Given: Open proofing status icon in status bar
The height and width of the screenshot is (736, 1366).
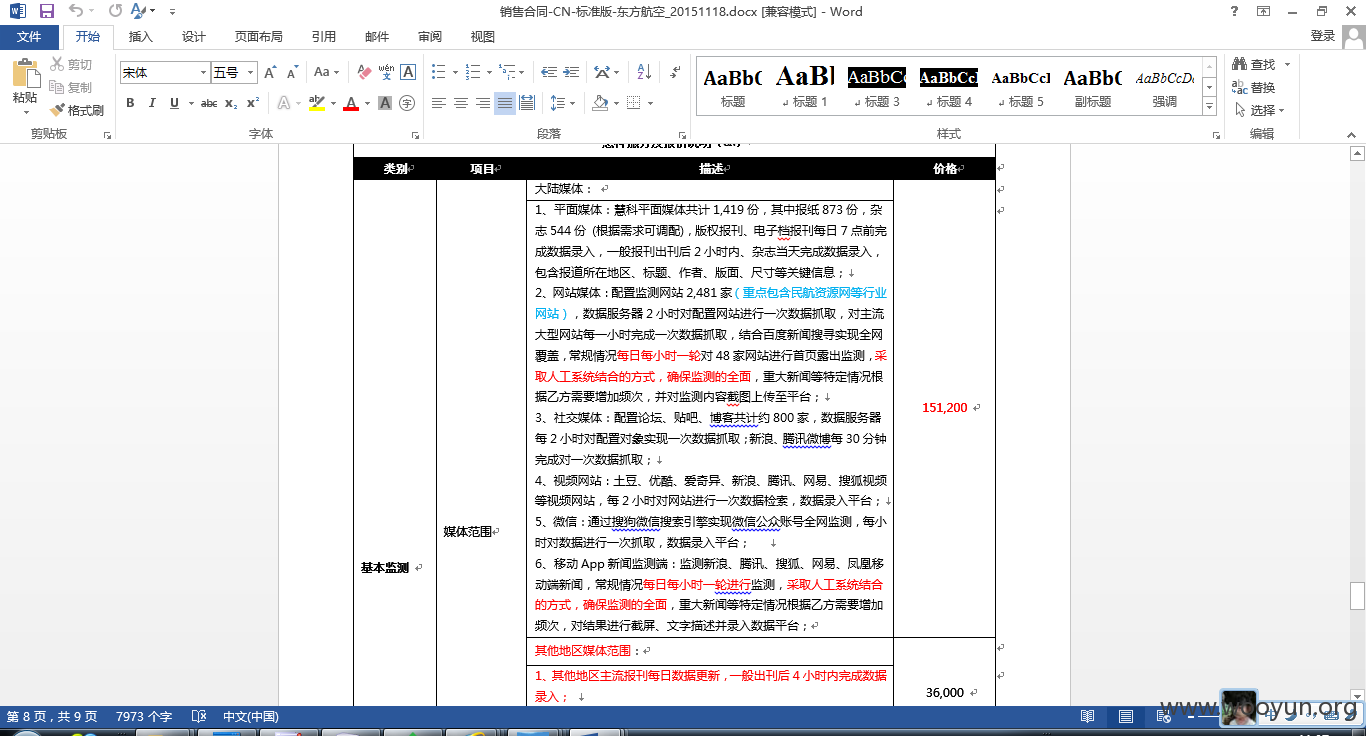Looking at the screenshot, I should pyautogui.click(x=199, y=716).
